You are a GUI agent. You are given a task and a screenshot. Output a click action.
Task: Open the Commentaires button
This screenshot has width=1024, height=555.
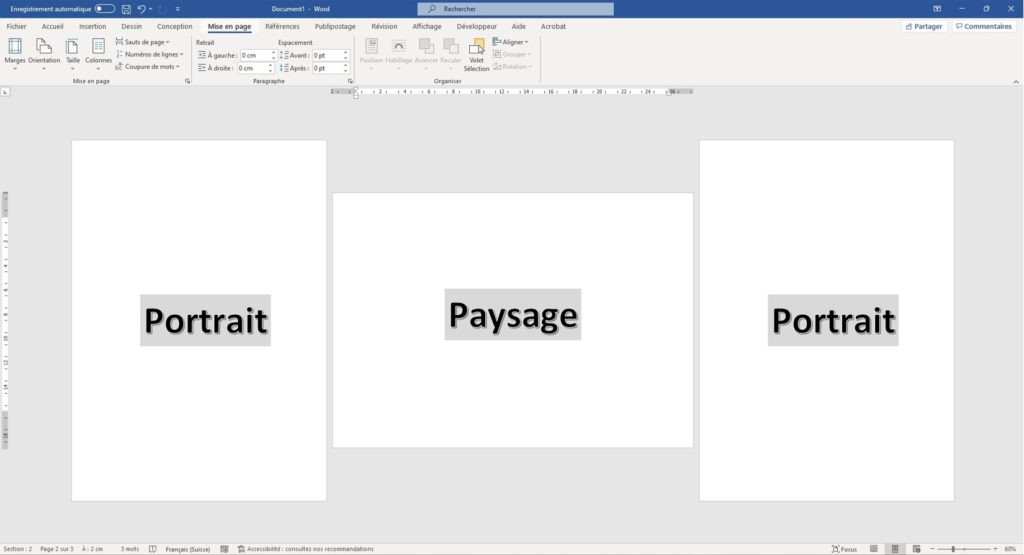[x=983, y=27]
